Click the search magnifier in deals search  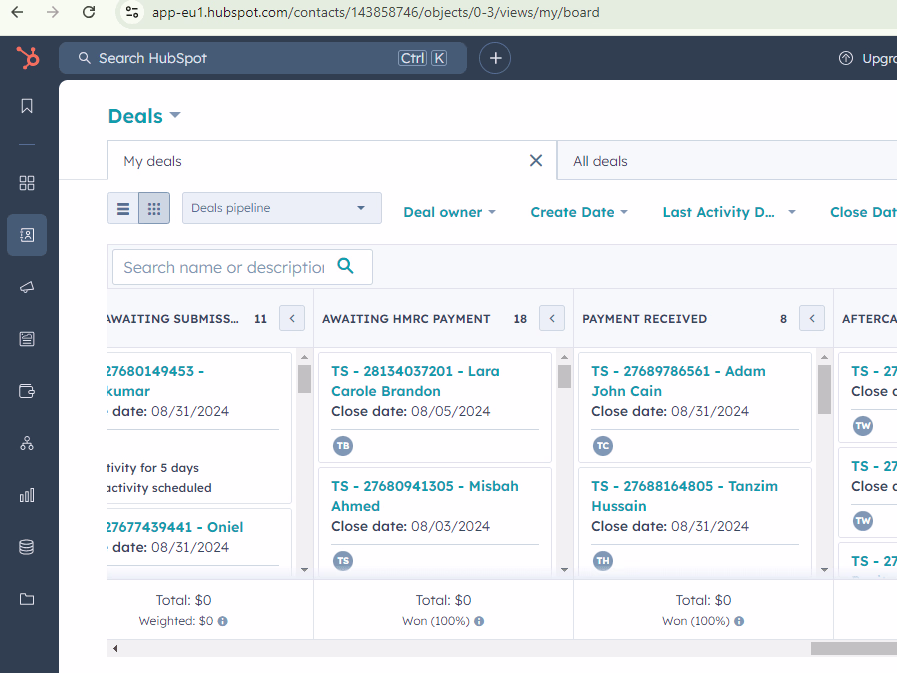pos(346,266)
